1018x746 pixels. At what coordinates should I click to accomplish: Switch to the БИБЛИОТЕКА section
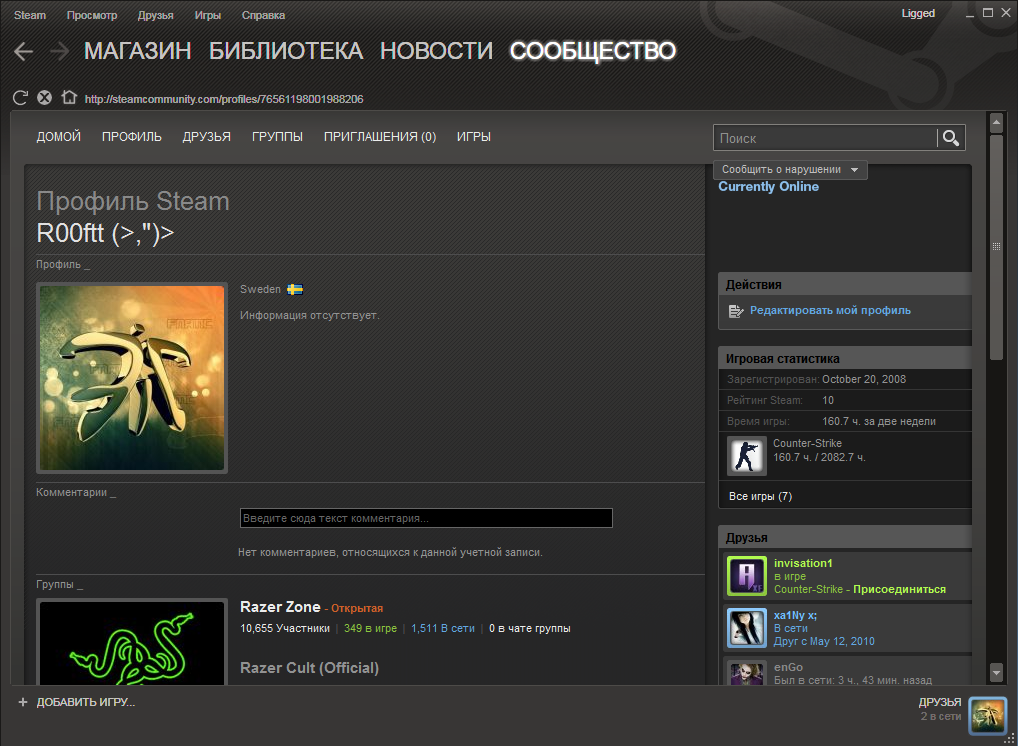pyautogui.click(x=286, y=51)
